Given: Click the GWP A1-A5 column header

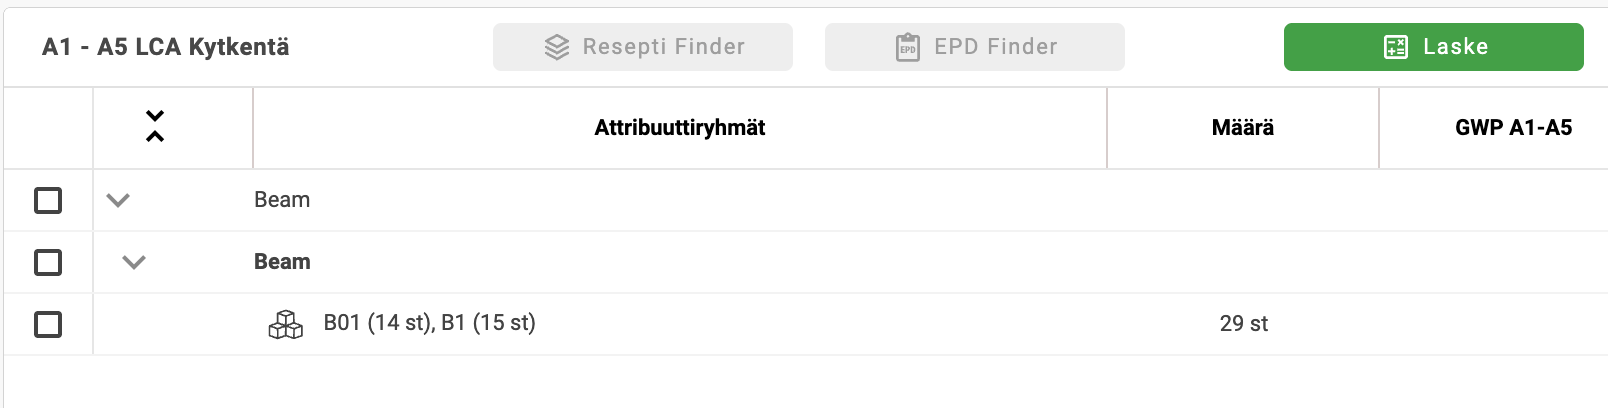Looking at the screenshot, I should pyautogui.click(x=1513, y=128).
